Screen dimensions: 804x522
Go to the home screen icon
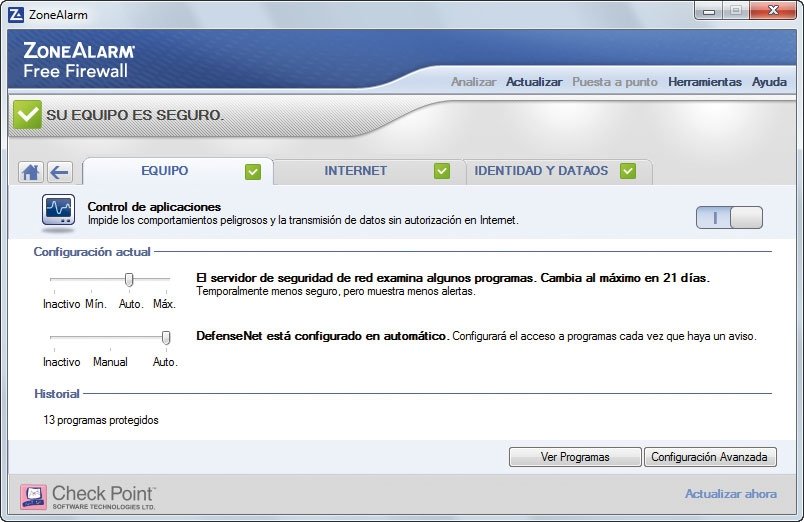click(x=30, y=172)
